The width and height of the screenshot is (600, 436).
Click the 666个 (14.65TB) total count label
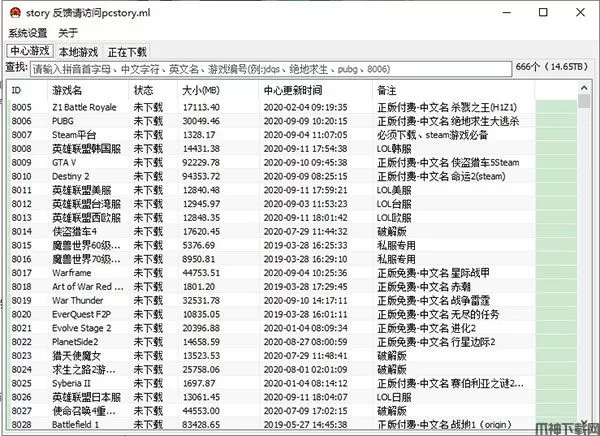pos(552,67)
